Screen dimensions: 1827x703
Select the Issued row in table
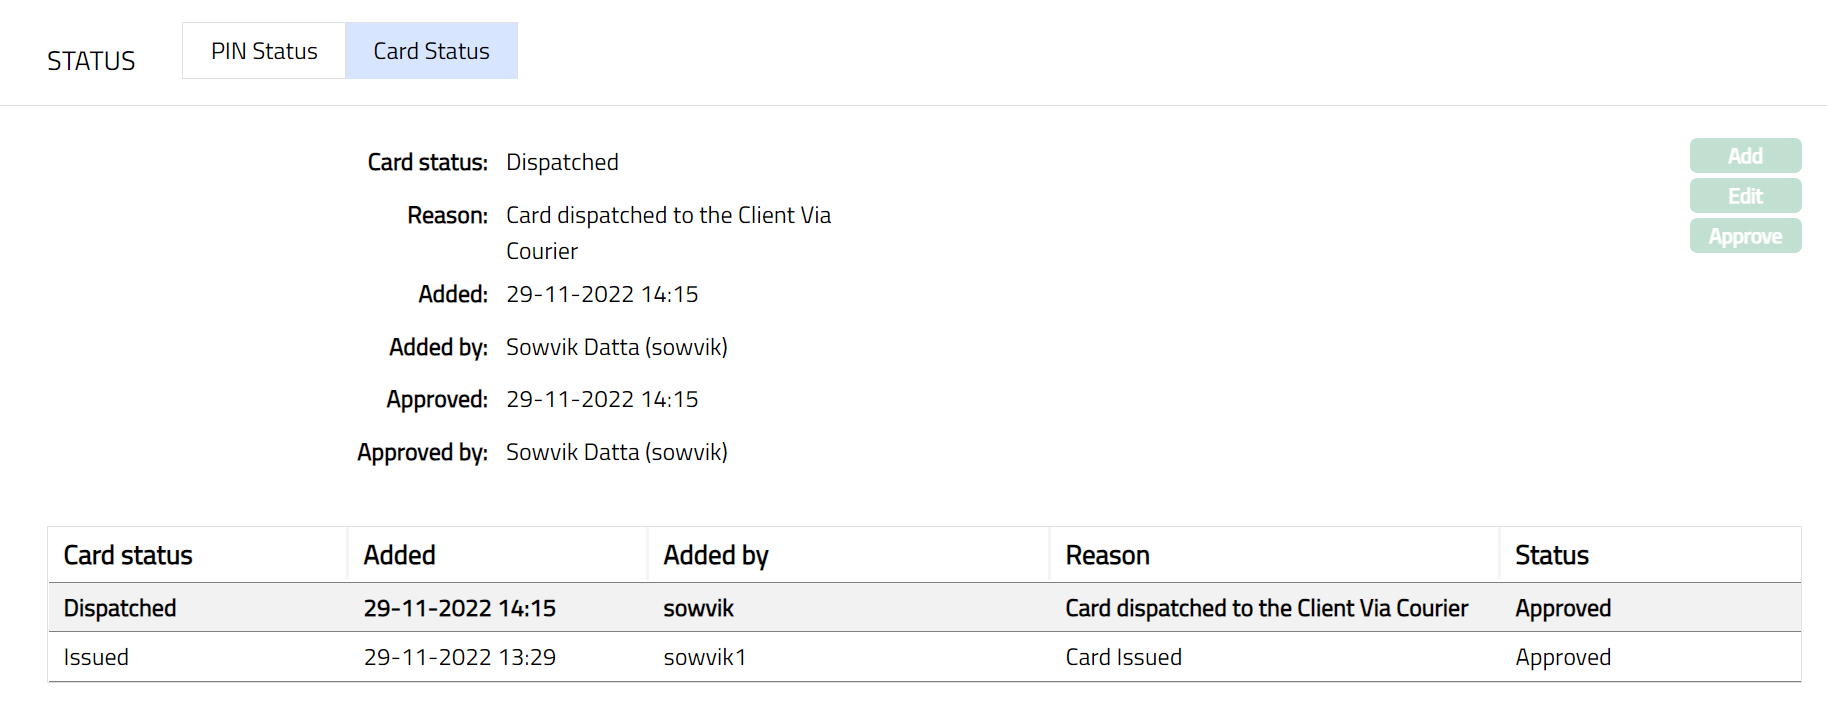pyautogui.click(x=96, y=657)
